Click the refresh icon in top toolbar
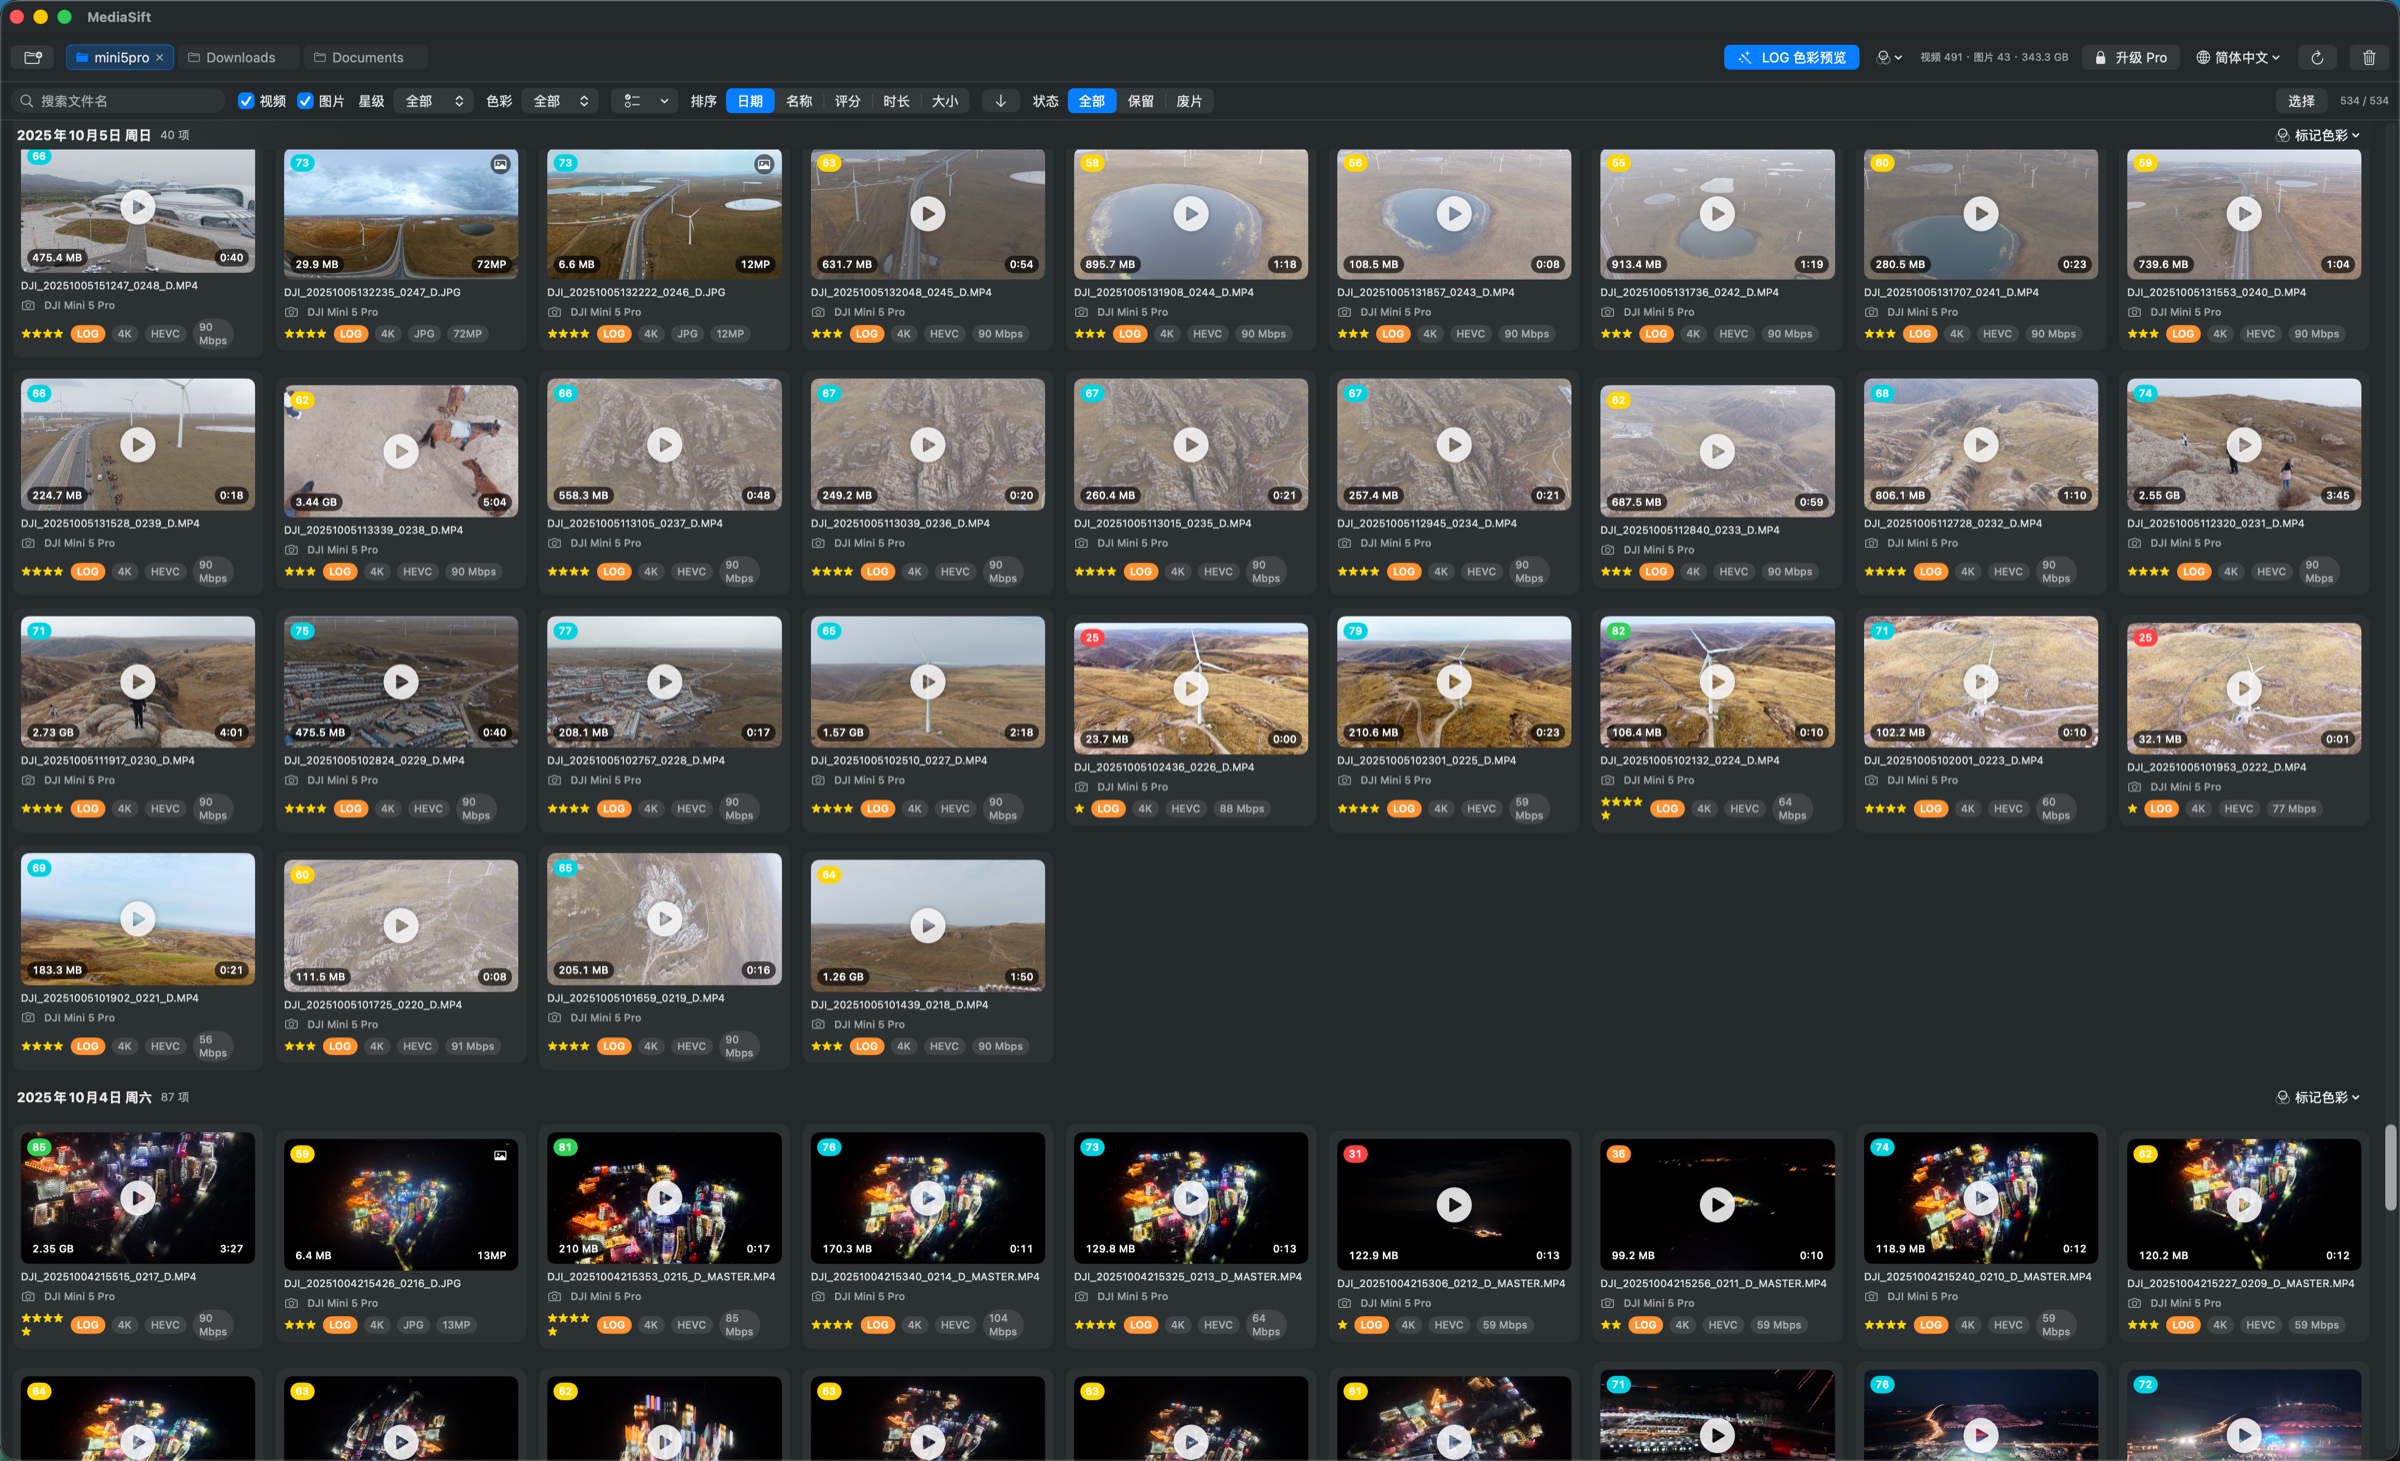The height and width of the screenshot is (1461, 2400). pyautogui.click(x=2317, y=57)
